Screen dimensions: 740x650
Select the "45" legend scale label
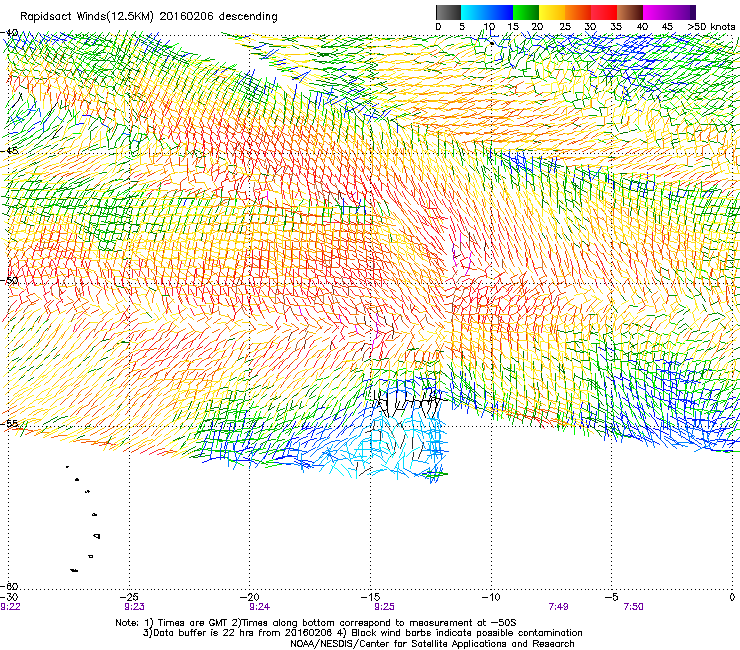click(x=667, y=27)
